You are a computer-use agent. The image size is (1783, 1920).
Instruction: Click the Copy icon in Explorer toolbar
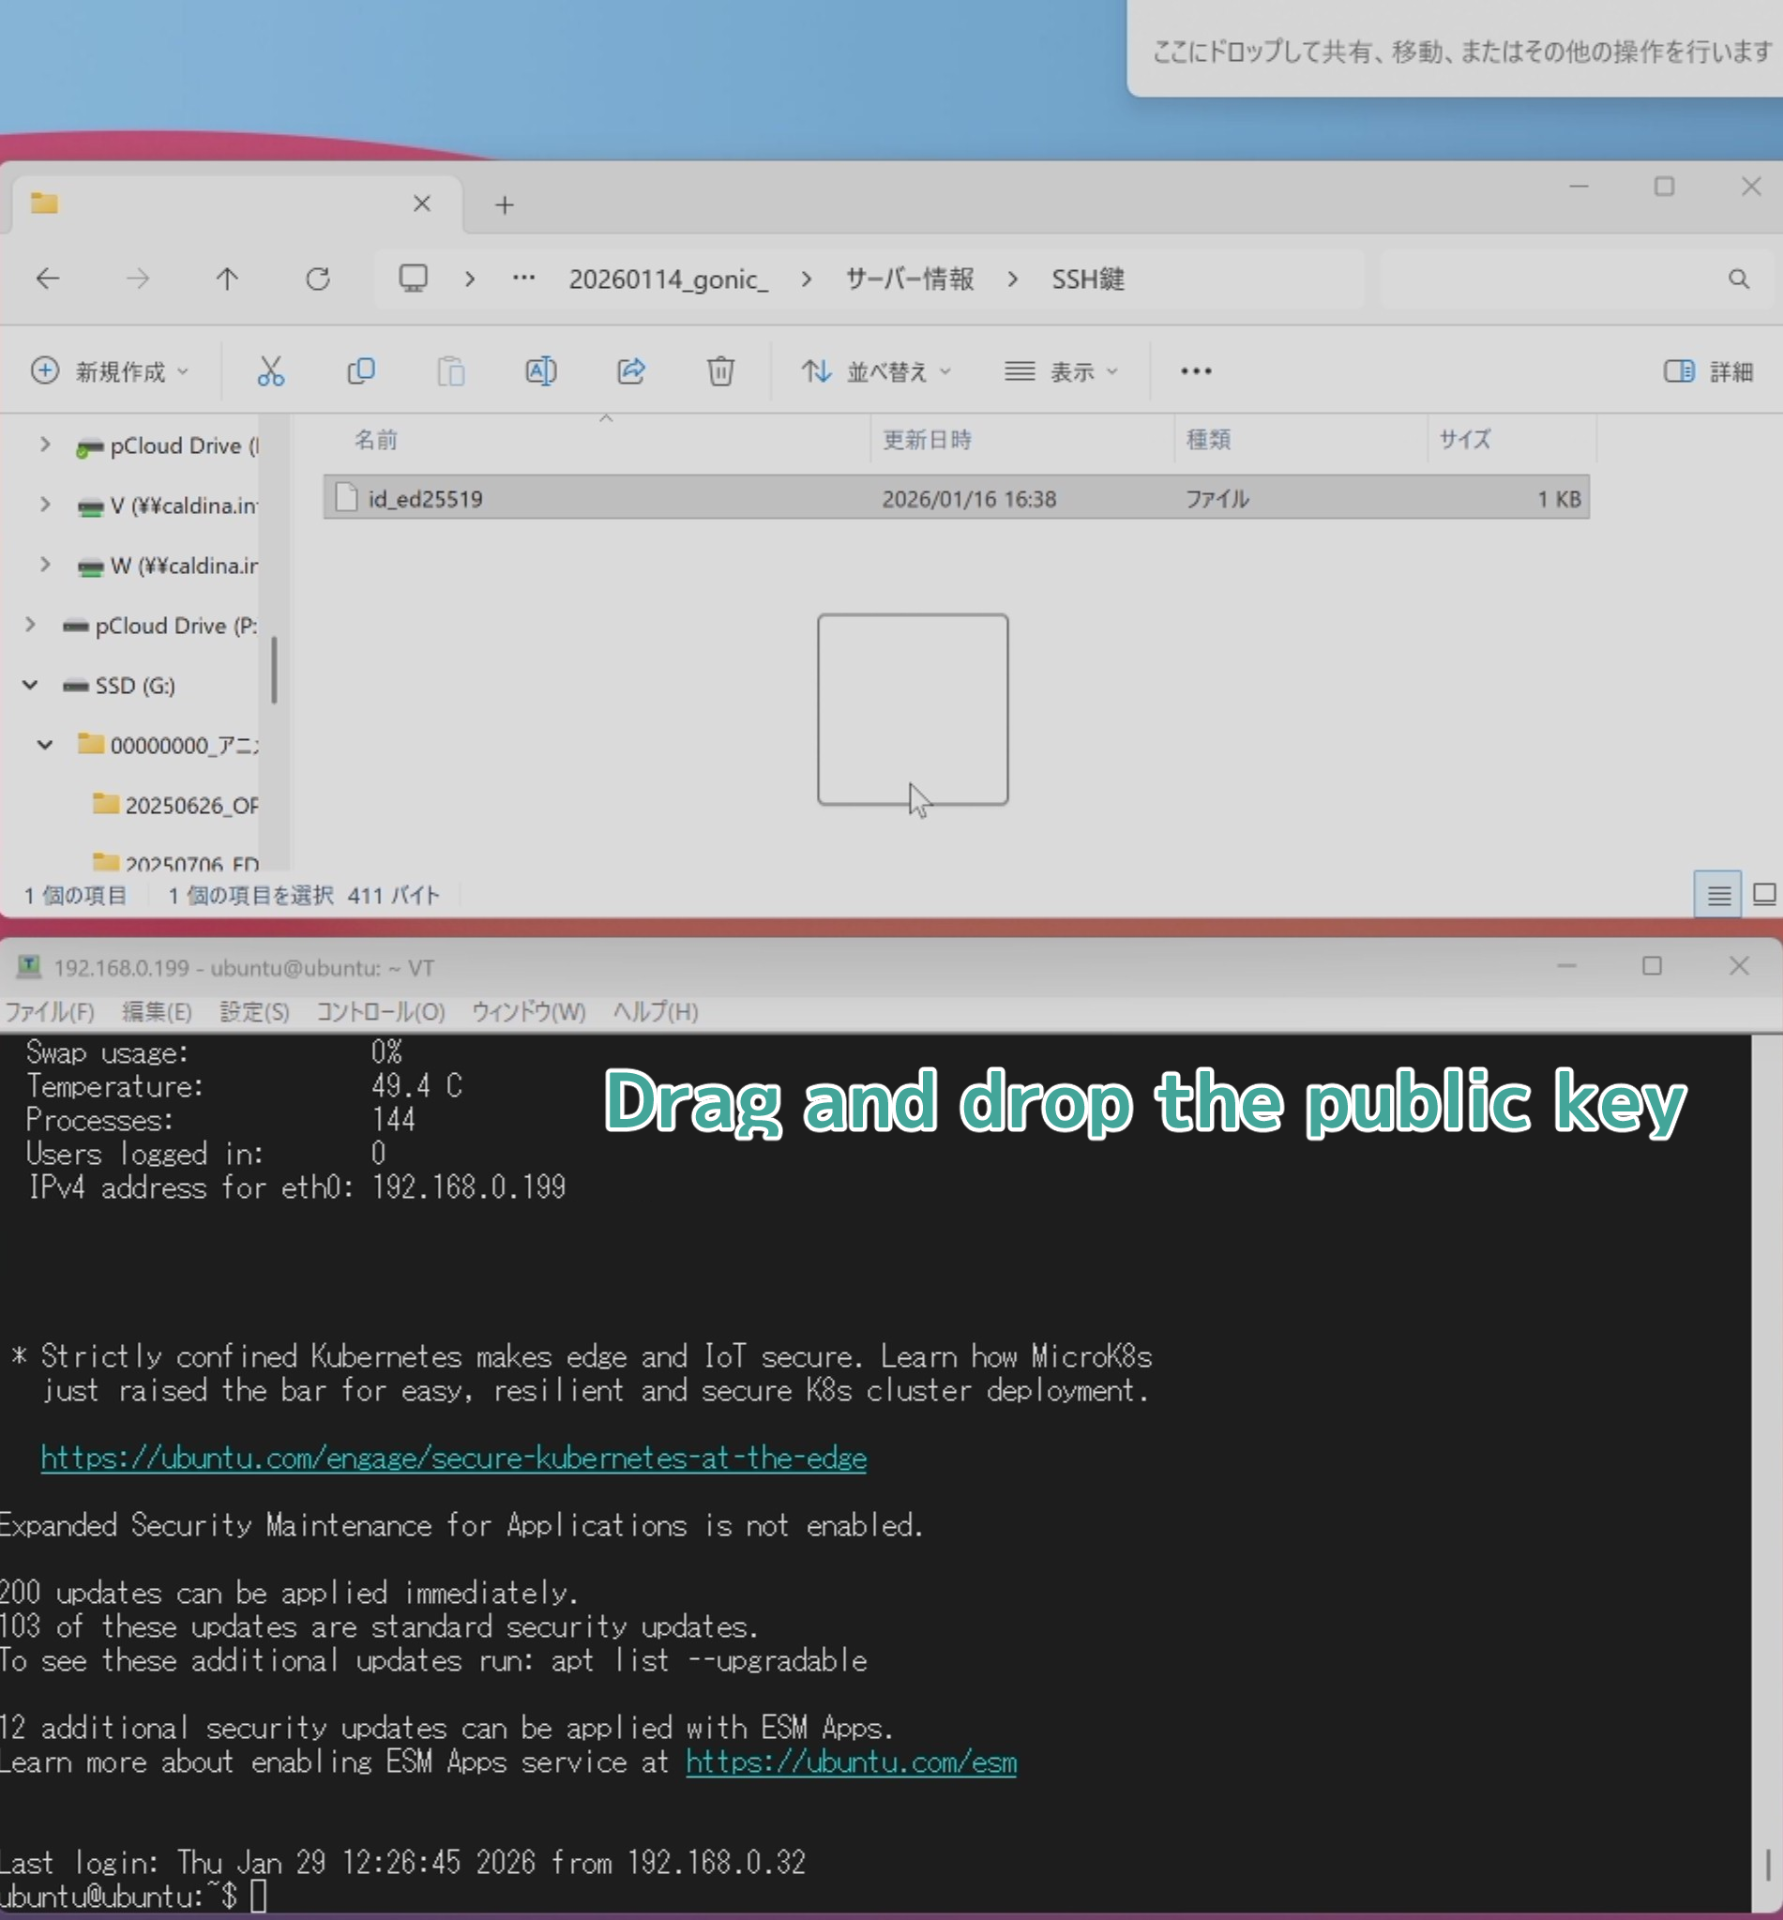(x=360, y=372)
